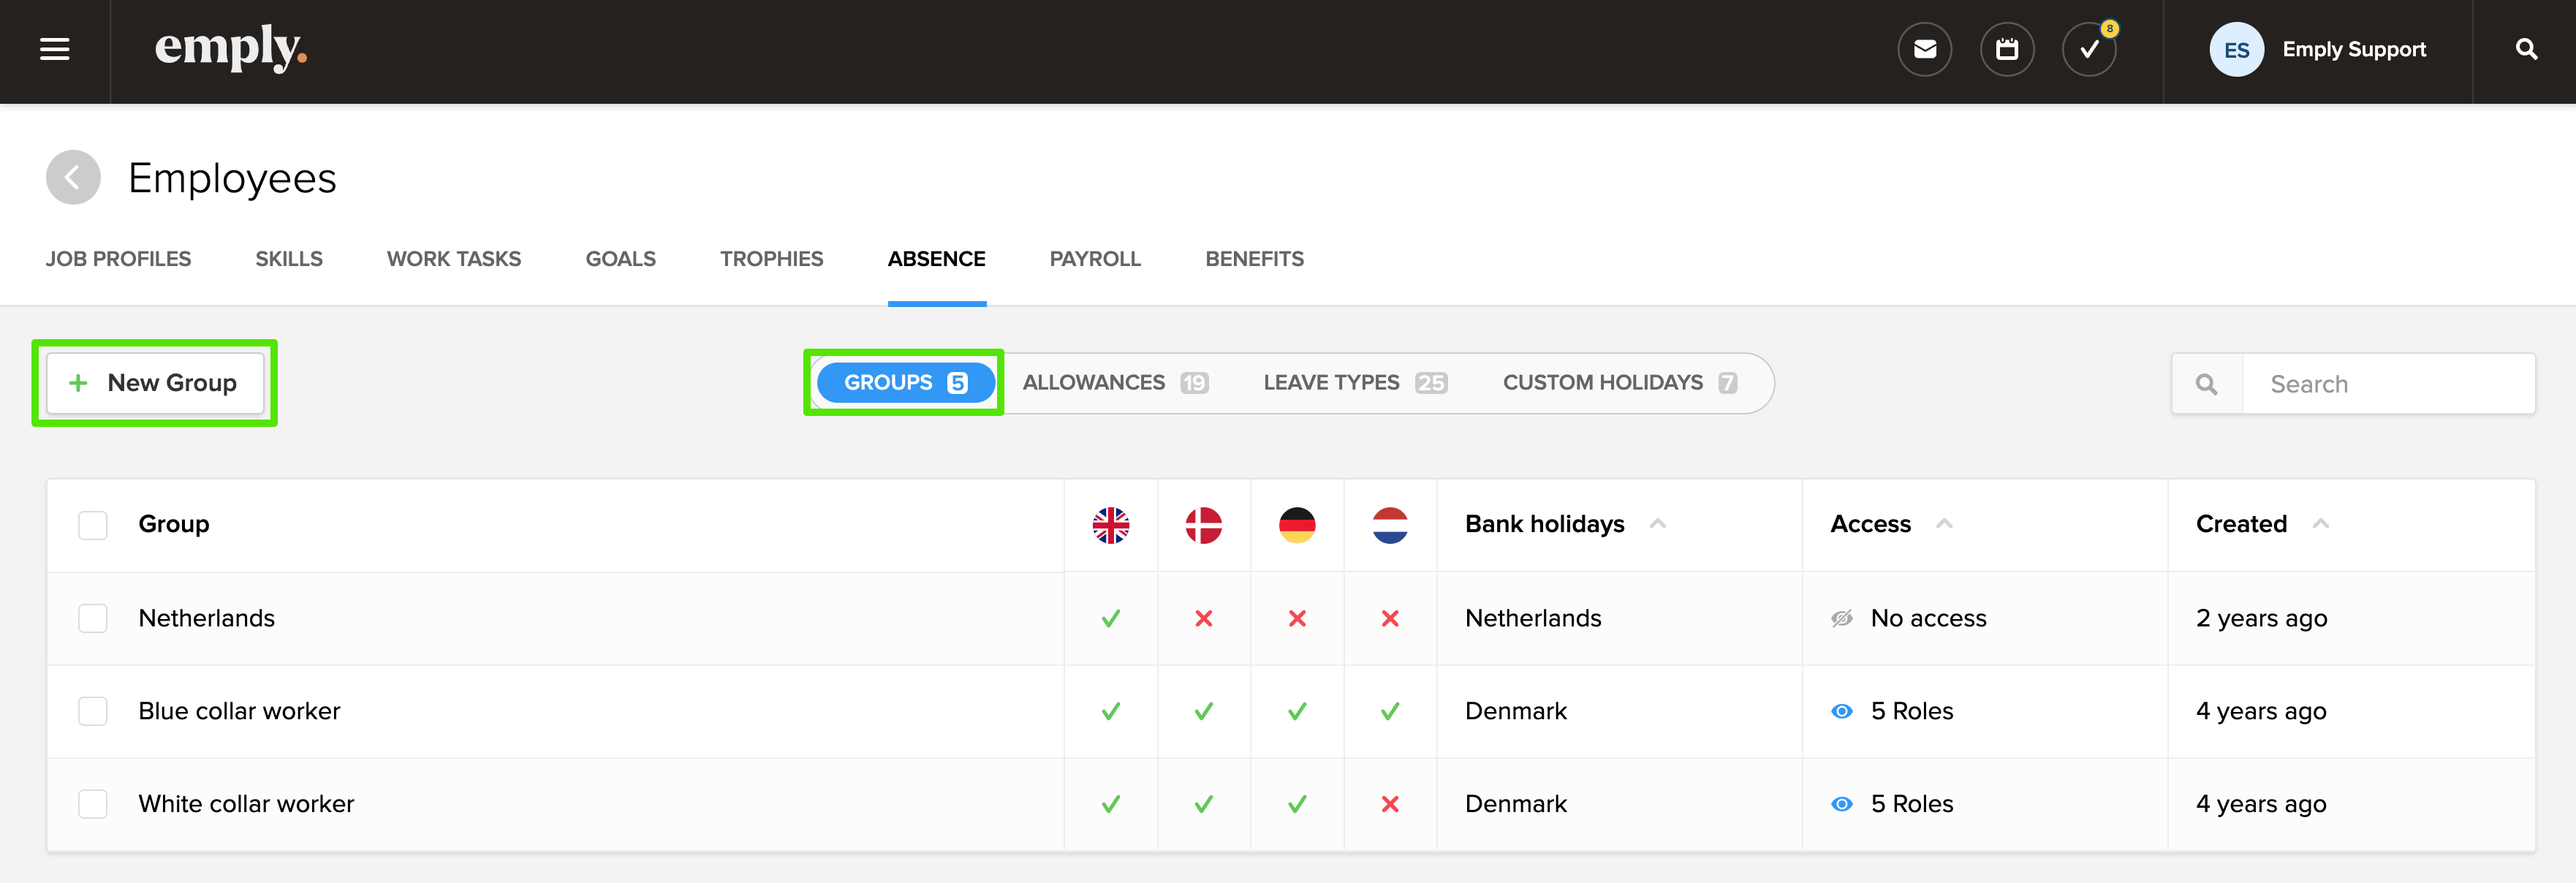Image resolution: width=2576 pixels, height=883 pixels.
Task: Open the tasks checkmark icon
Action: tap(2089, 49)
